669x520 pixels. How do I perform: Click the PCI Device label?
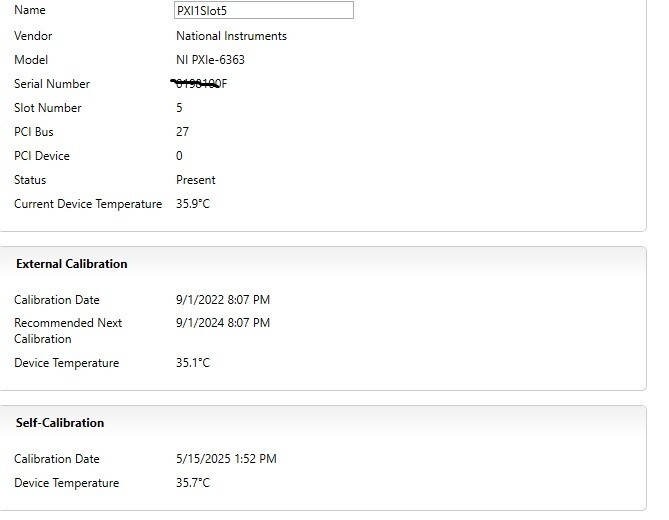pos(42,156)
